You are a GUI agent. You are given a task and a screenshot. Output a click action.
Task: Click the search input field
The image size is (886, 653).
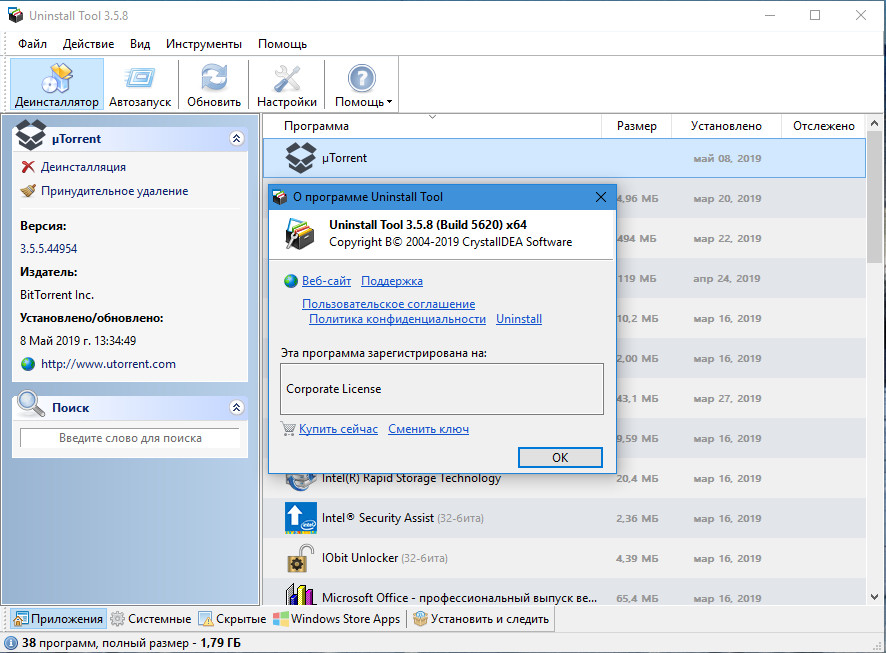(130, 438)
